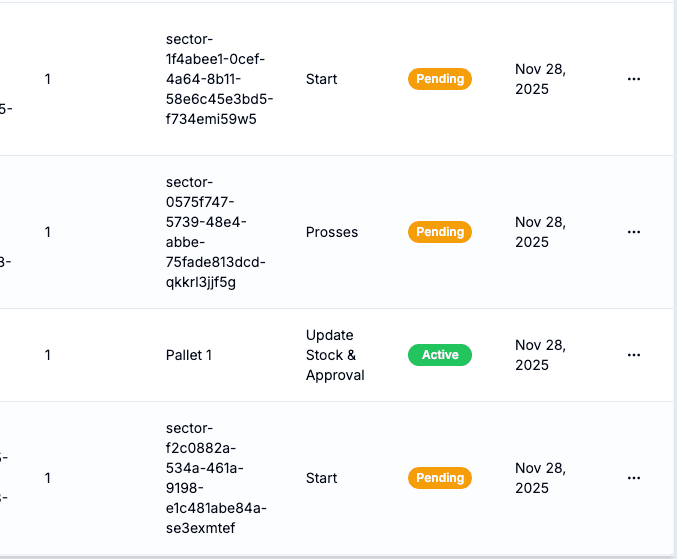Screen dimensions: 677x559
Task: Click the sector-f2c0882a-534a identifier text
Action: pyautogui.click(x=215, y=478)
